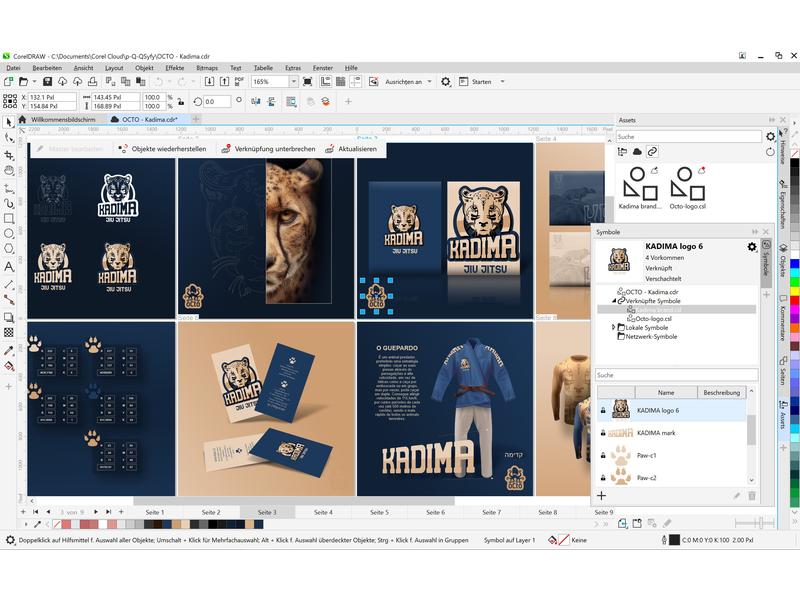The width and height of the screenshot is (800, 600).
Task: Open the Assets panel settings gear
Action: click(x=770, y=136)
